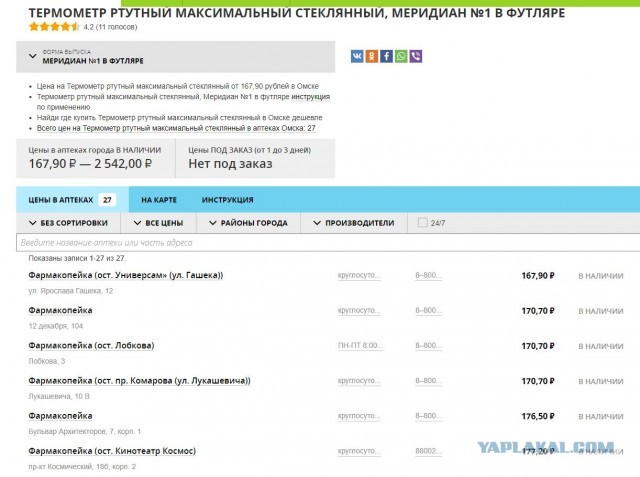The height and width of the screenshot is (477, 640).
Task: Show 88002 phone for Кинотеатр Космос
Action: coord(428,451)
